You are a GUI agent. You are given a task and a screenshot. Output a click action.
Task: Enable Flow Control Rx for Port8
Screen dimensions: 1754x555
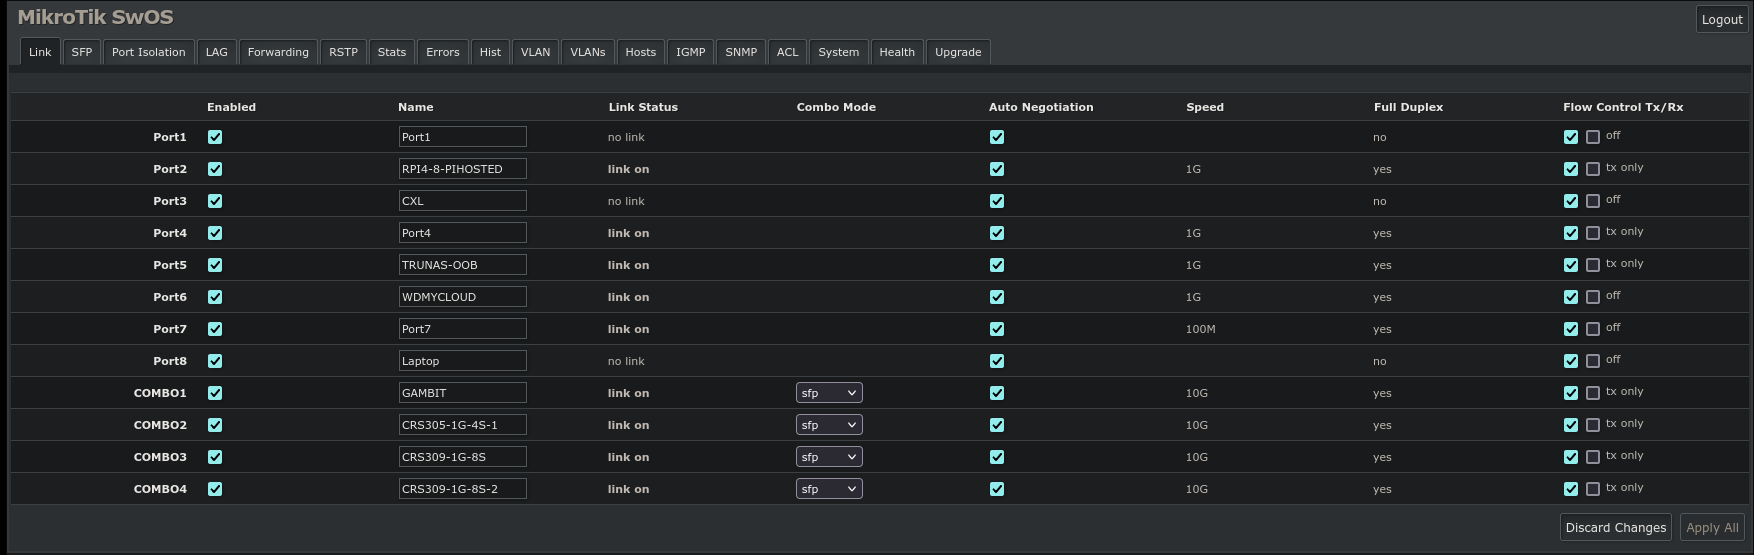1593,361
